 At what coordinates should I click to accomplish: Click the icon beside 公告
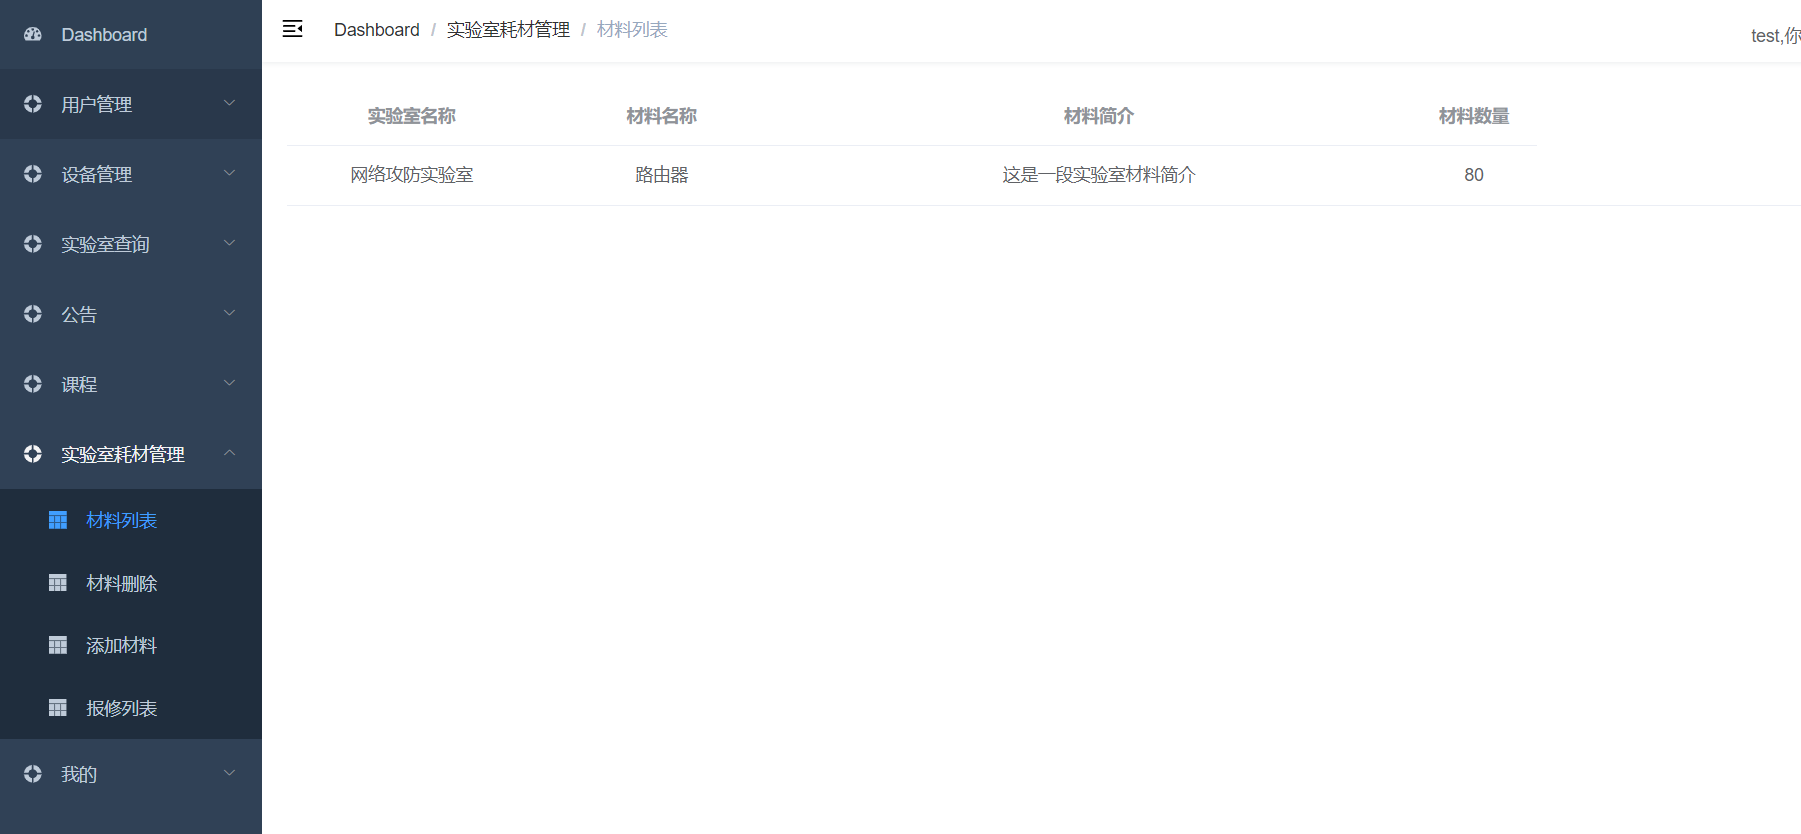pos(33,314)
